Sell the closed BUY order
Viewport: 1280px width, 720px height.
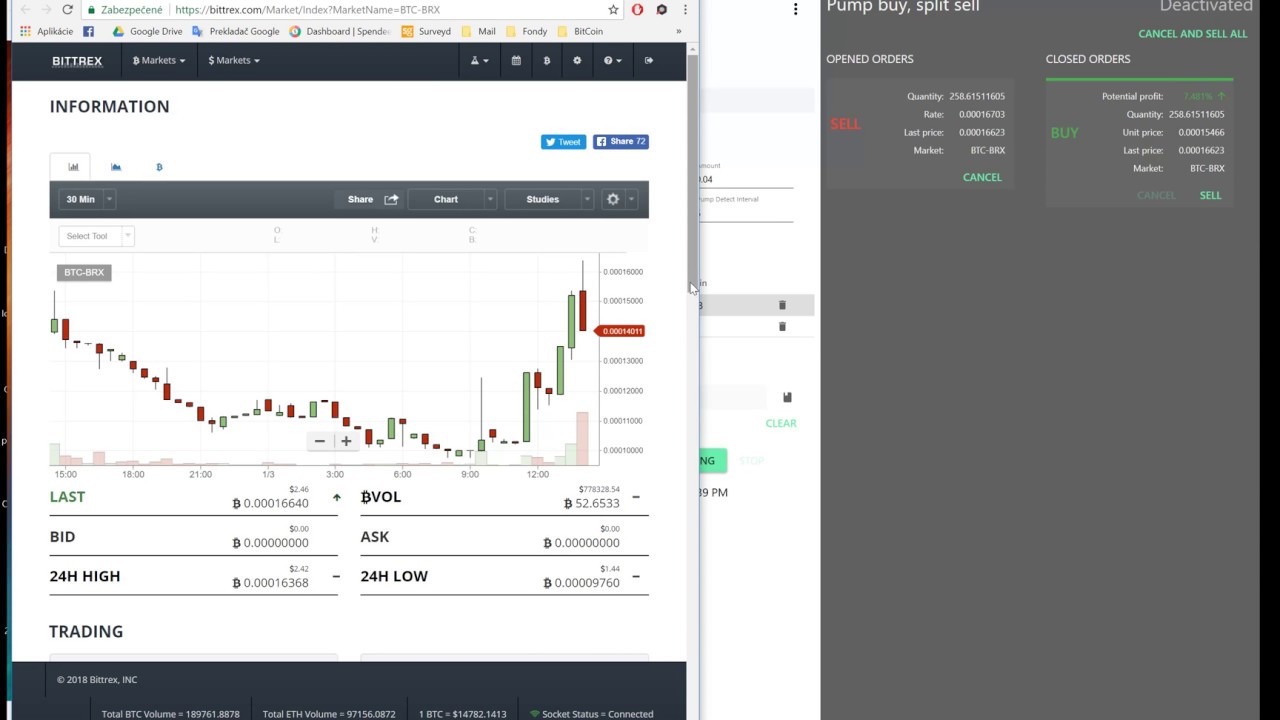[x=1210, y=195]
